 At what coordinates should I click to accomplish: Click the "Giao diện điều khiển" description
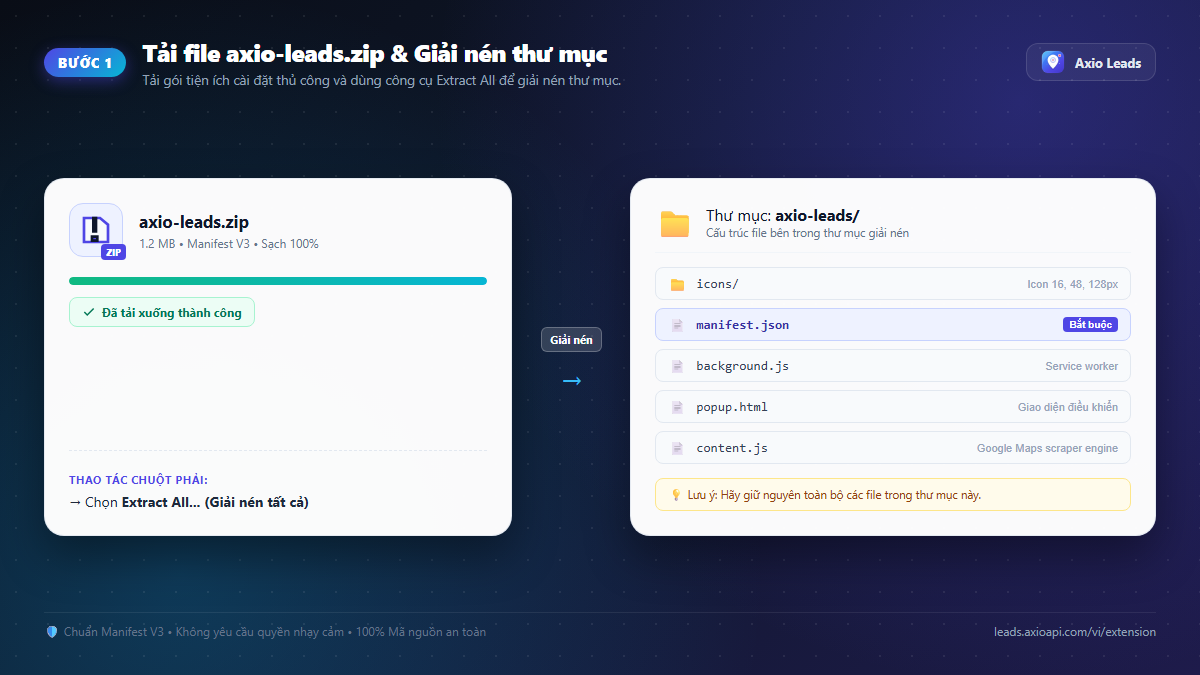click(1068, 407)
